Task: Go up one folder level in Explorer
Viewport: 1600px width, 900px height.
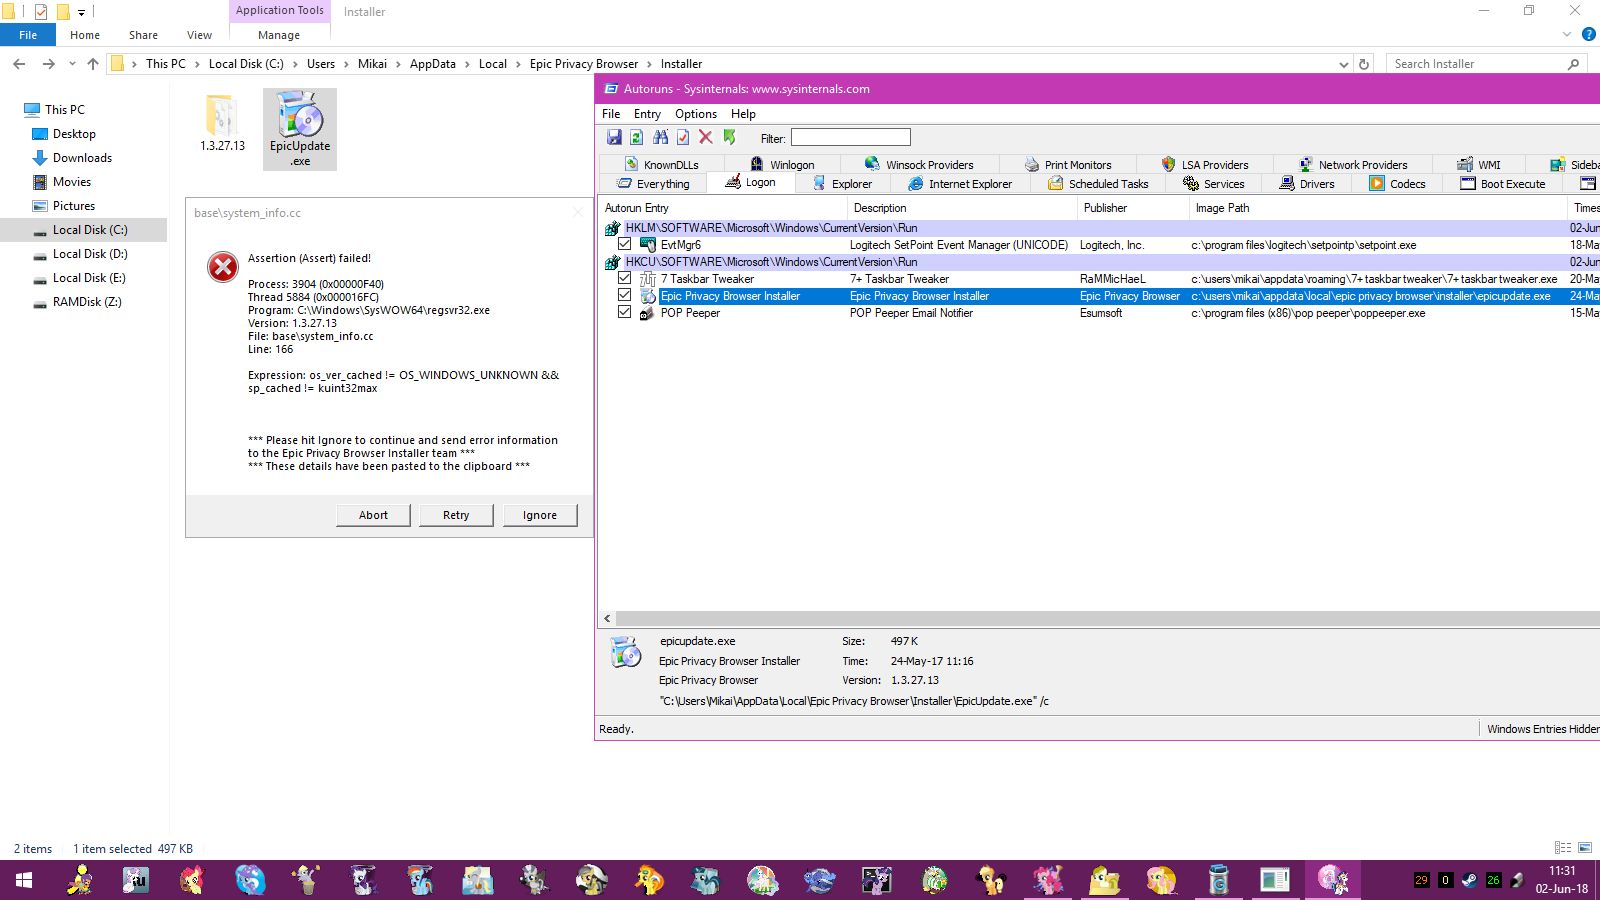Action: pyautogui.click(x=93, y=64)
